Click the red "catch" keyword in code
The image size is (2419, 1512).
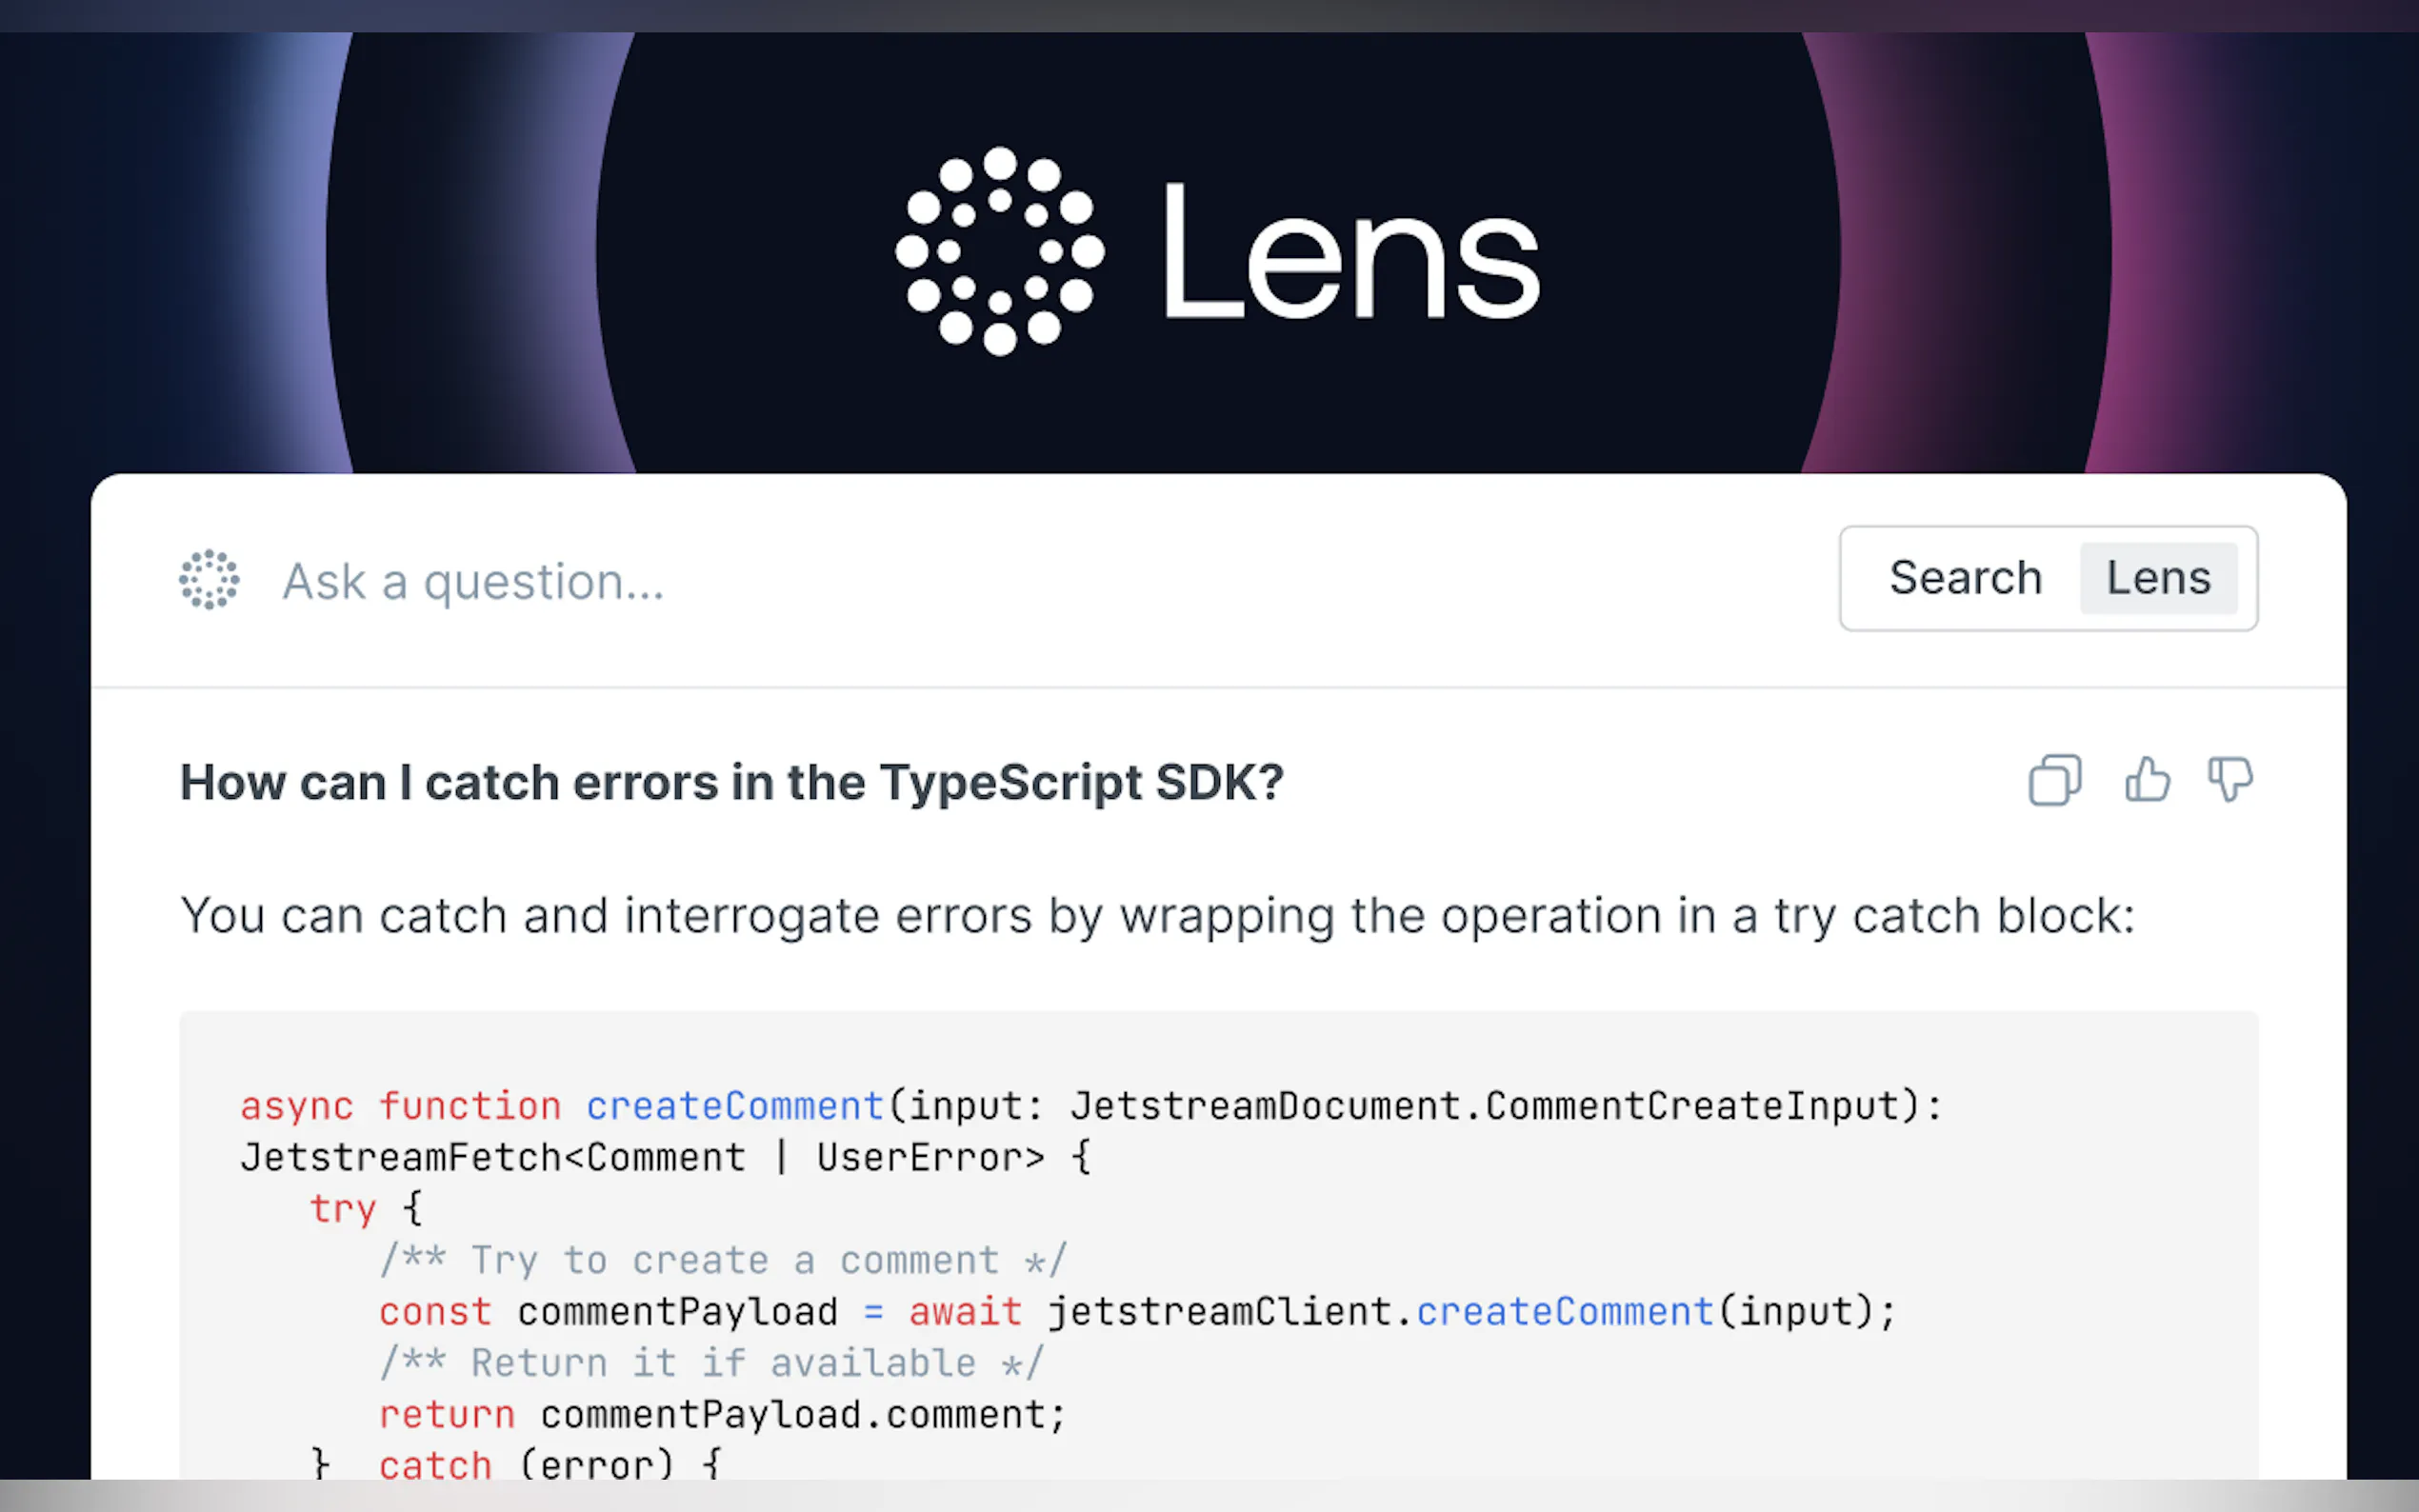pos(435,1465)
